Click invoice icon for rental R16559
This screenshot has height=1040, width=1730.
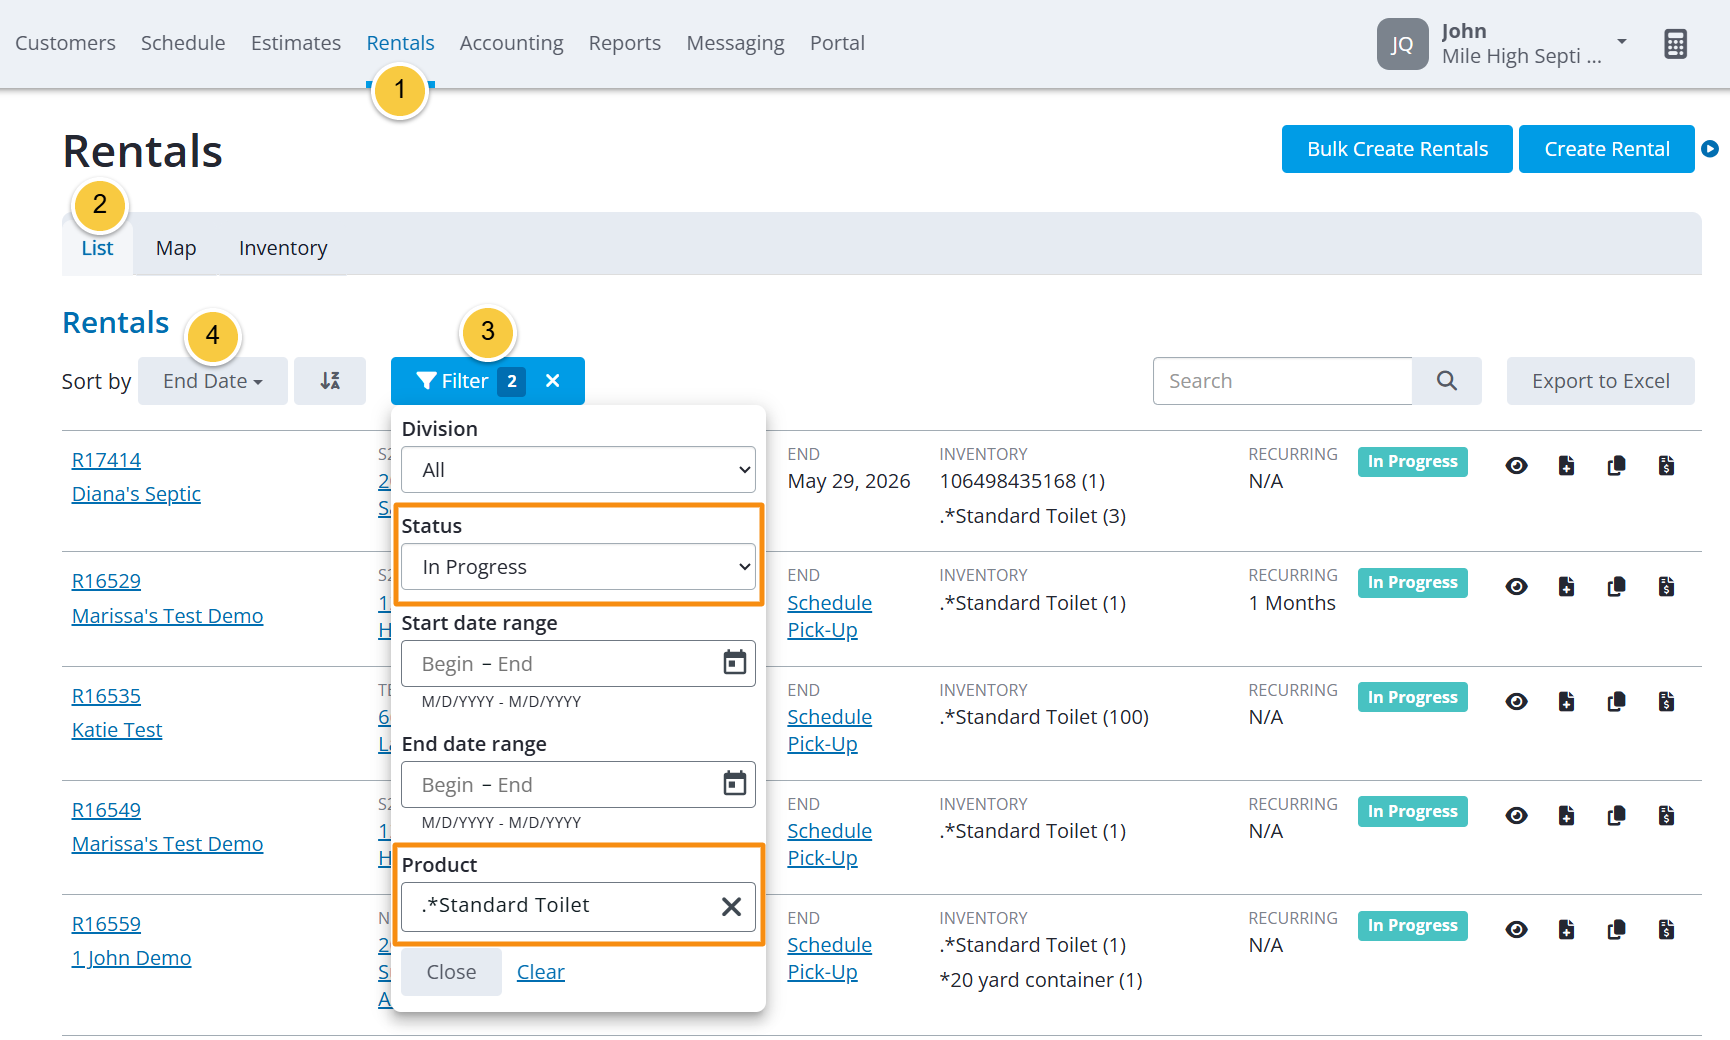click(1666, 930)
